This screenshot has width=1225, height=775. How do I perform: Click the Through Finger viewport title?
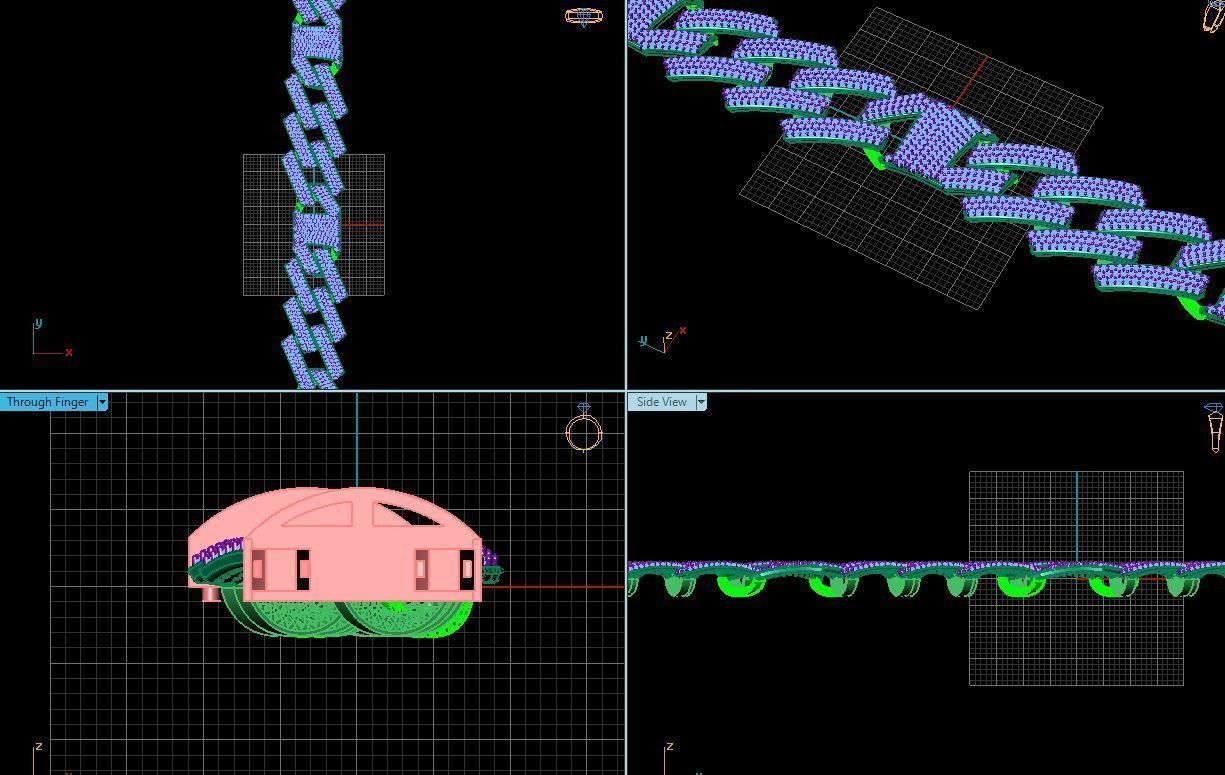click(x=47, y=402)
